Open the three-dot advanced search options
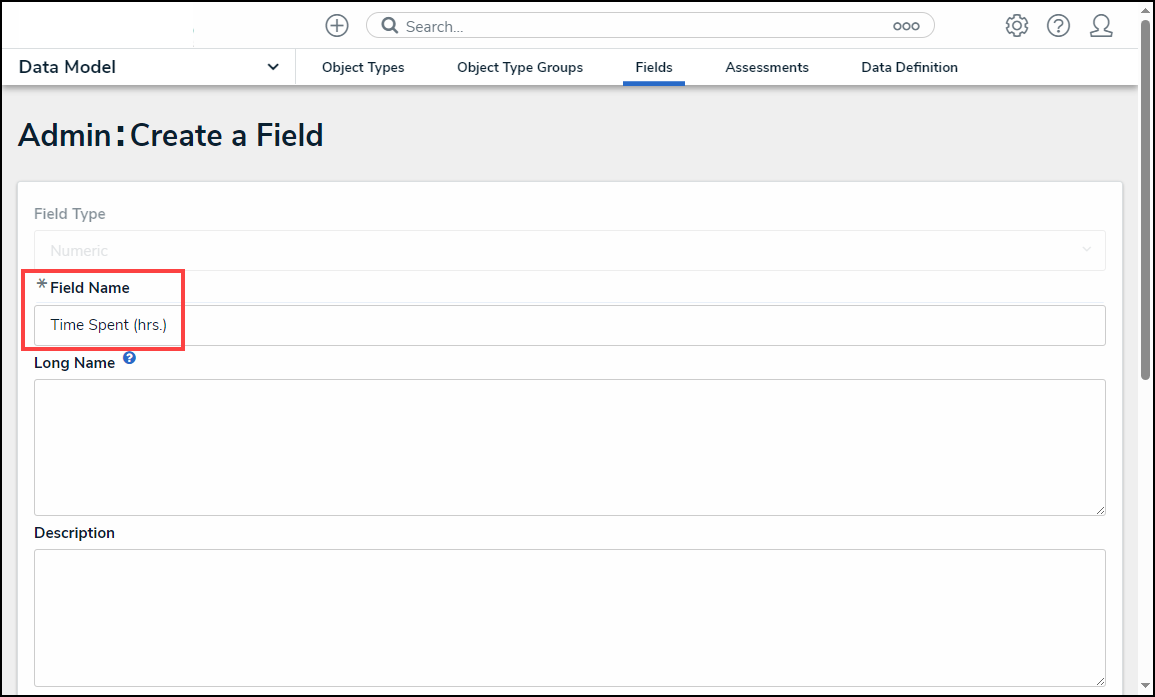This screenshot has height=697, width=1155. 906,26
